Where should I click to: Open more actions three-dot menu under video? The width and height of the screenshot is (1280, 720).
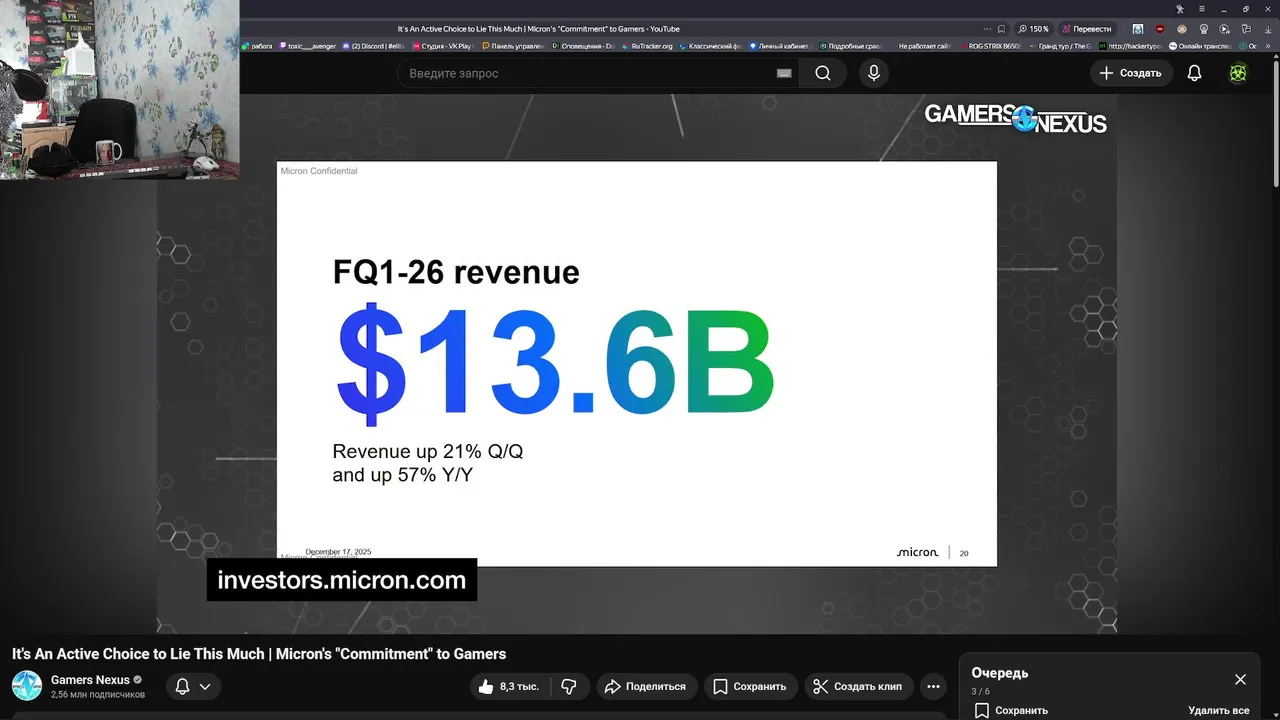tap(933, 686)
